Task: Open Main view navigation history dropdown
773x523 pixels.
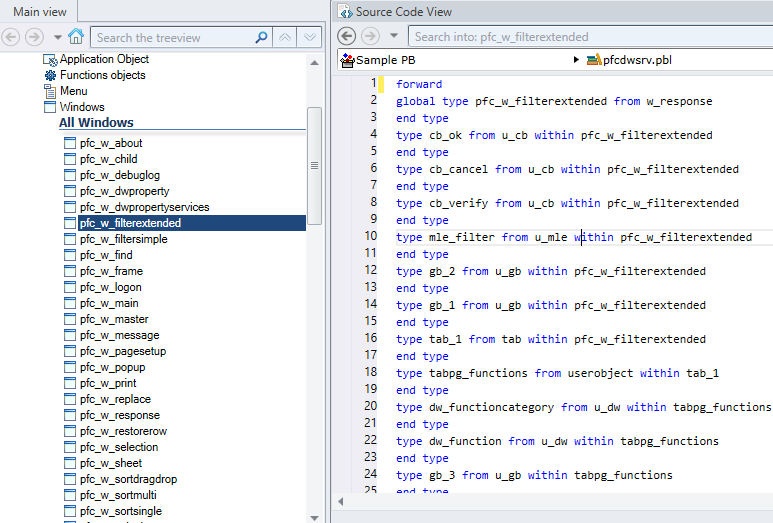Action: [56, 37]
